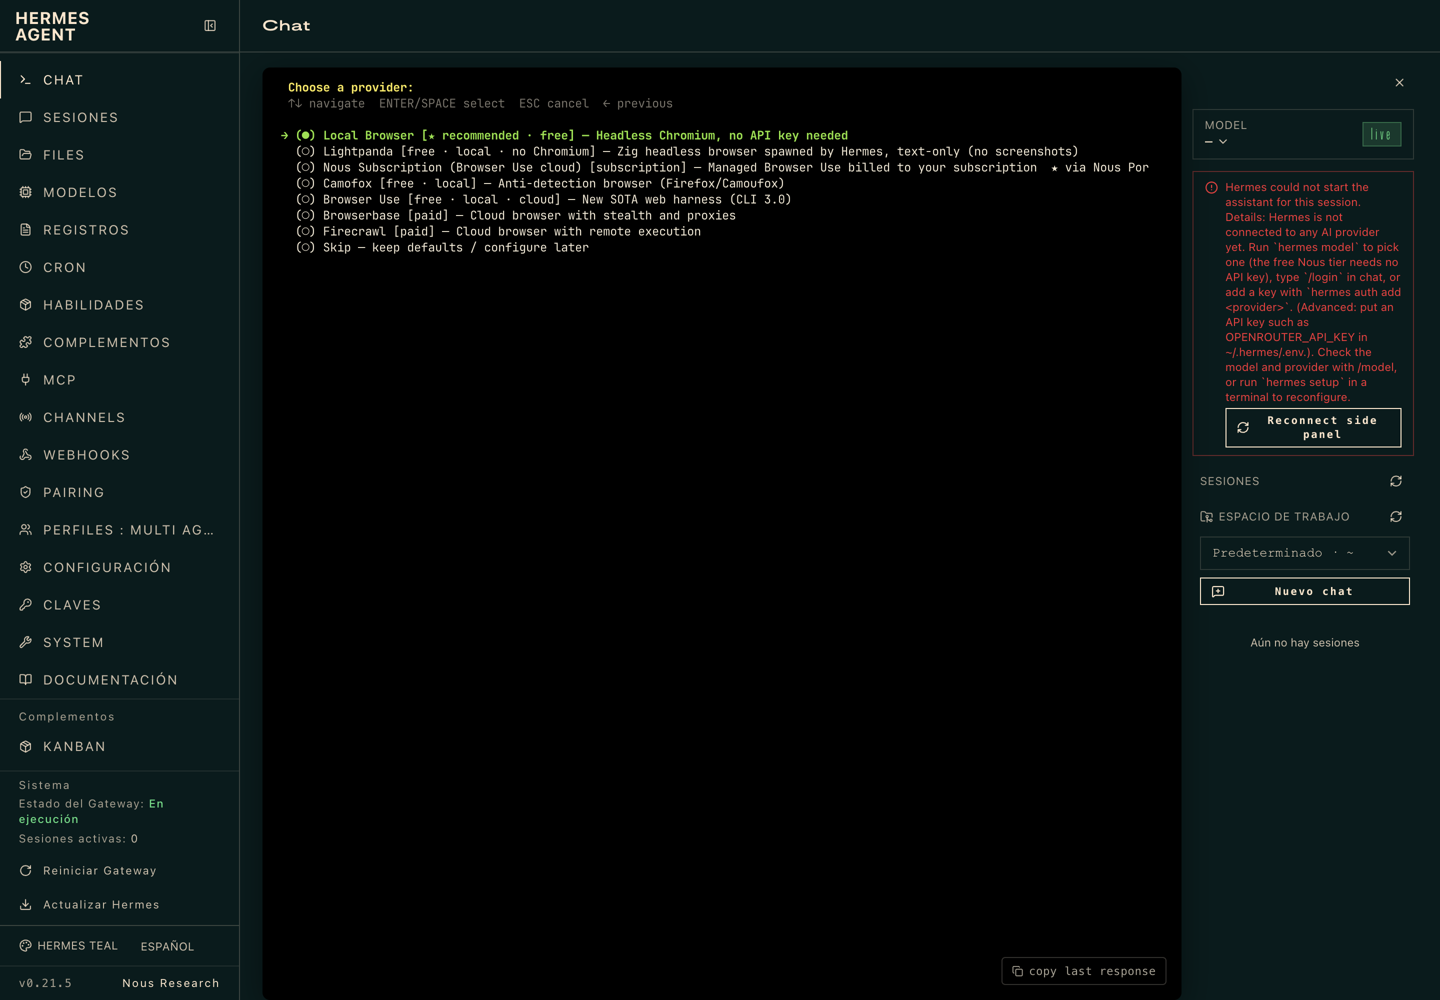Open the Español language selector

pos(167,946)
